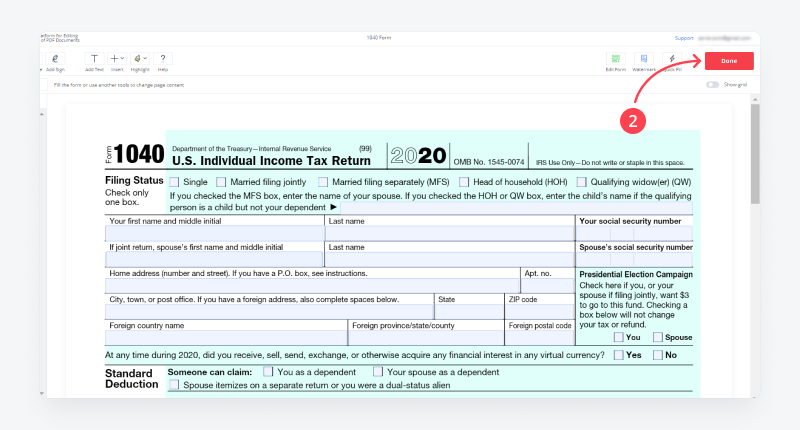Click the Apt. no. input field

(547, 286)
